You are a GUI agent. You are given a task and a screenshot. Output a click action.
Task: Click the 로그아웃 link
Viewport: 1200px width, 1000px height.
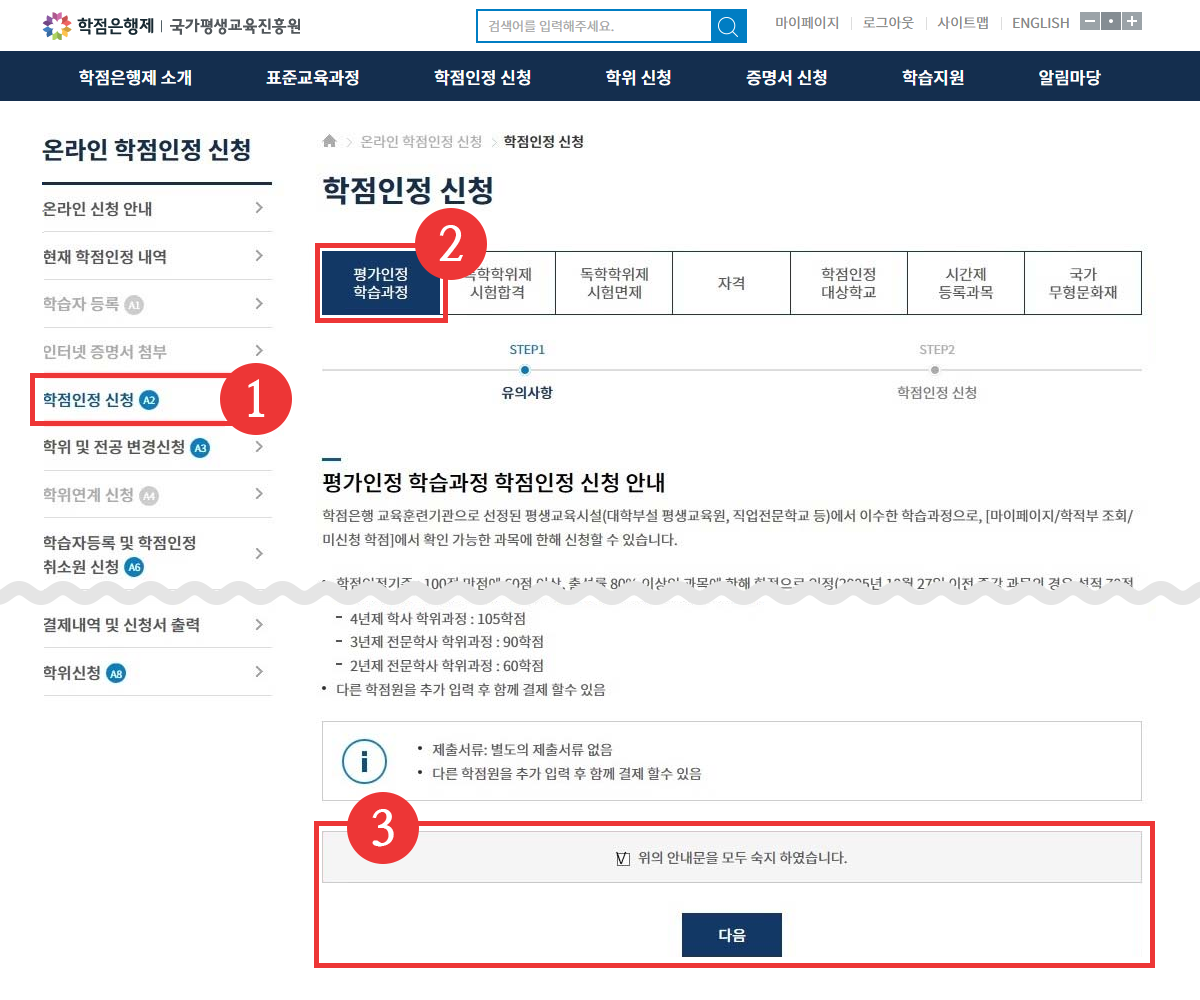tap(888, 23)
